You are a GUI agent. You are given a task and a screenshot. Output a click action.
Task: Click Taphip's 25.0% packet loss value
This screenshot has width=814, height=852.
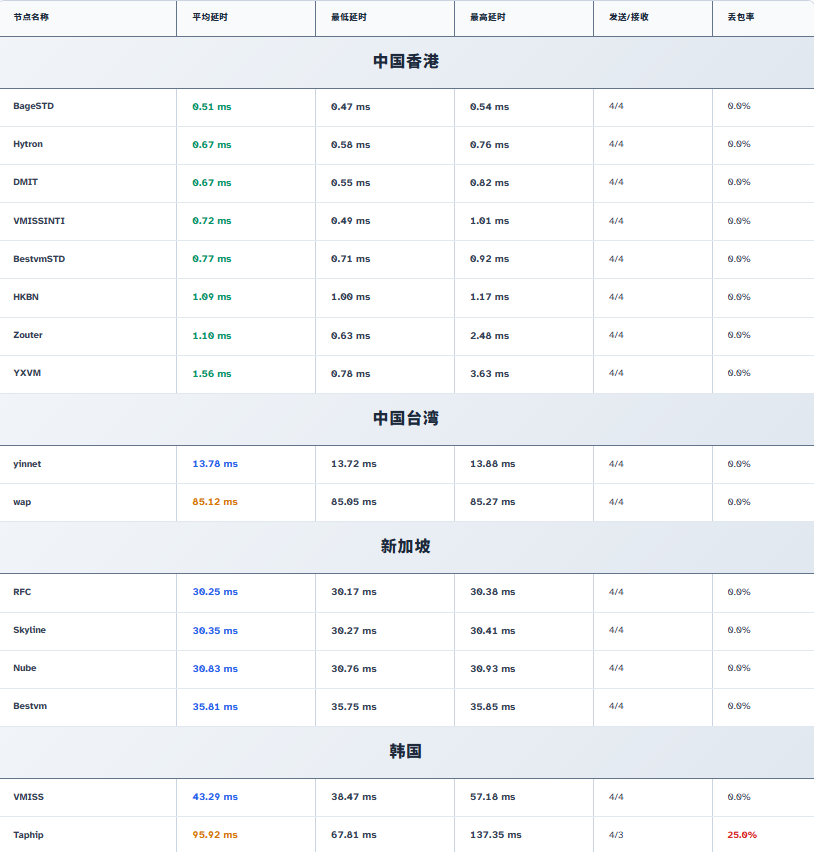[742, 835]
